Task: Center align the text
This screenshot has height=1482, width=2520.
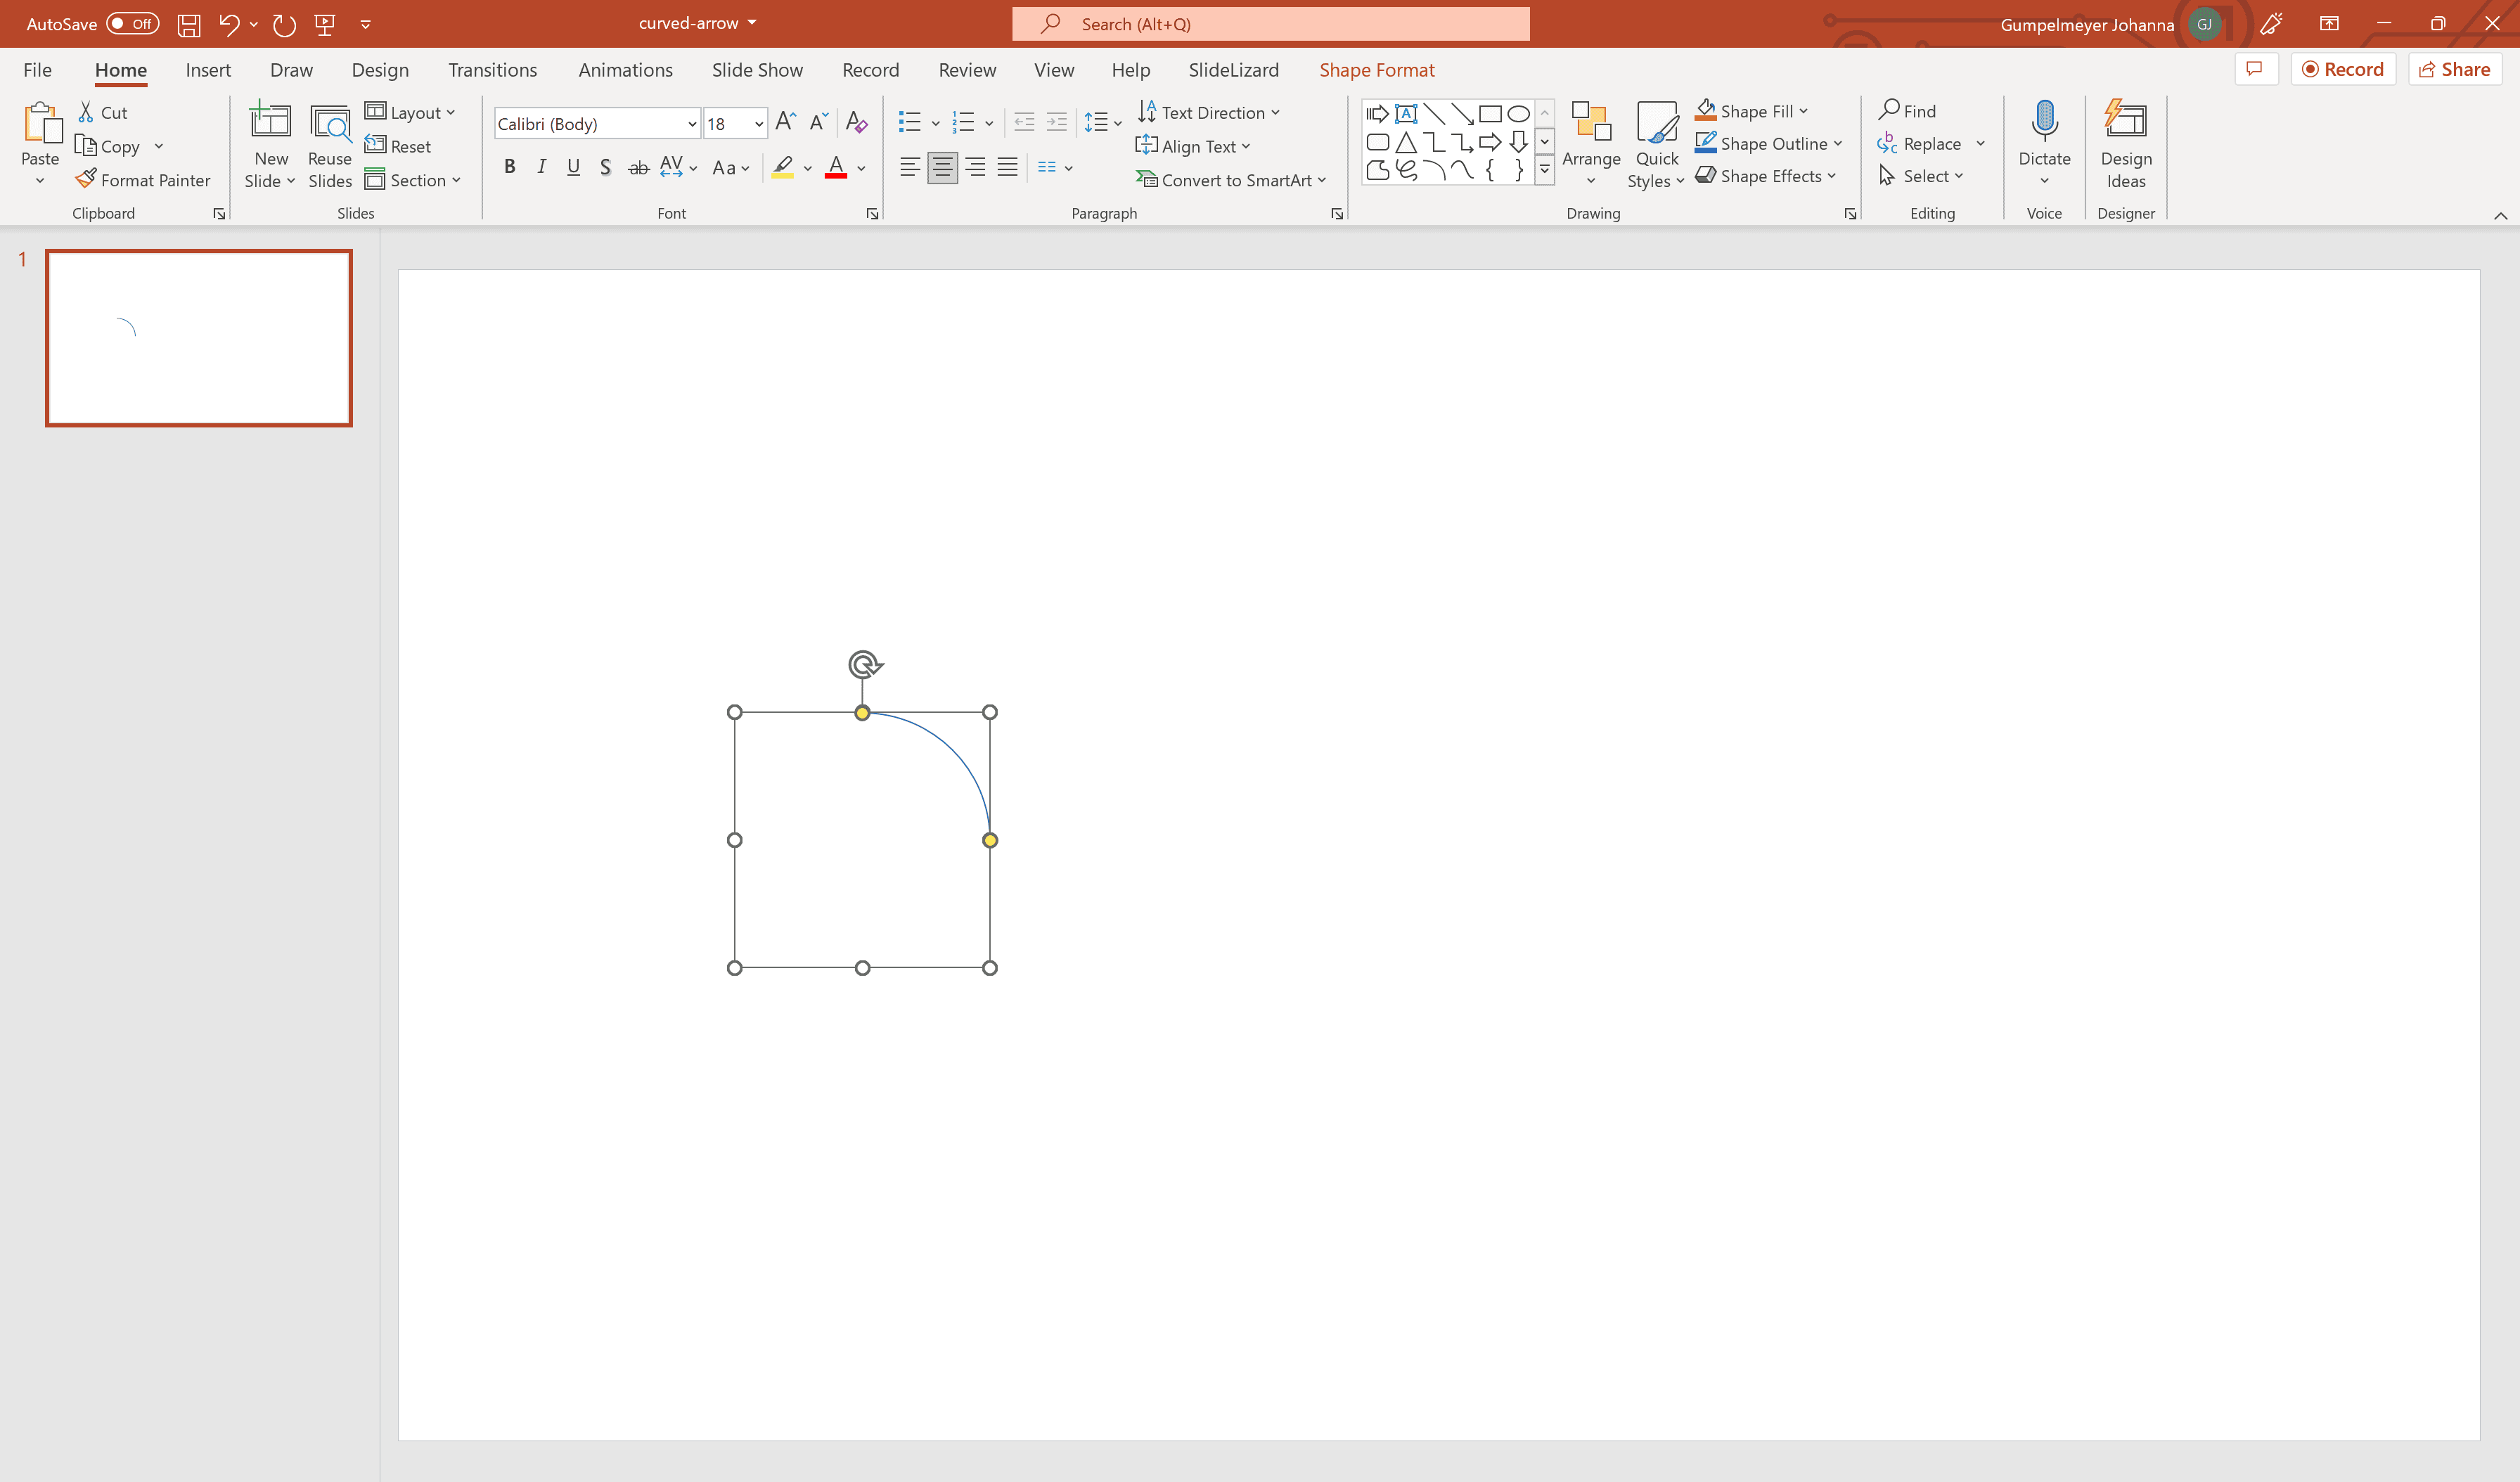Action: 942,166
